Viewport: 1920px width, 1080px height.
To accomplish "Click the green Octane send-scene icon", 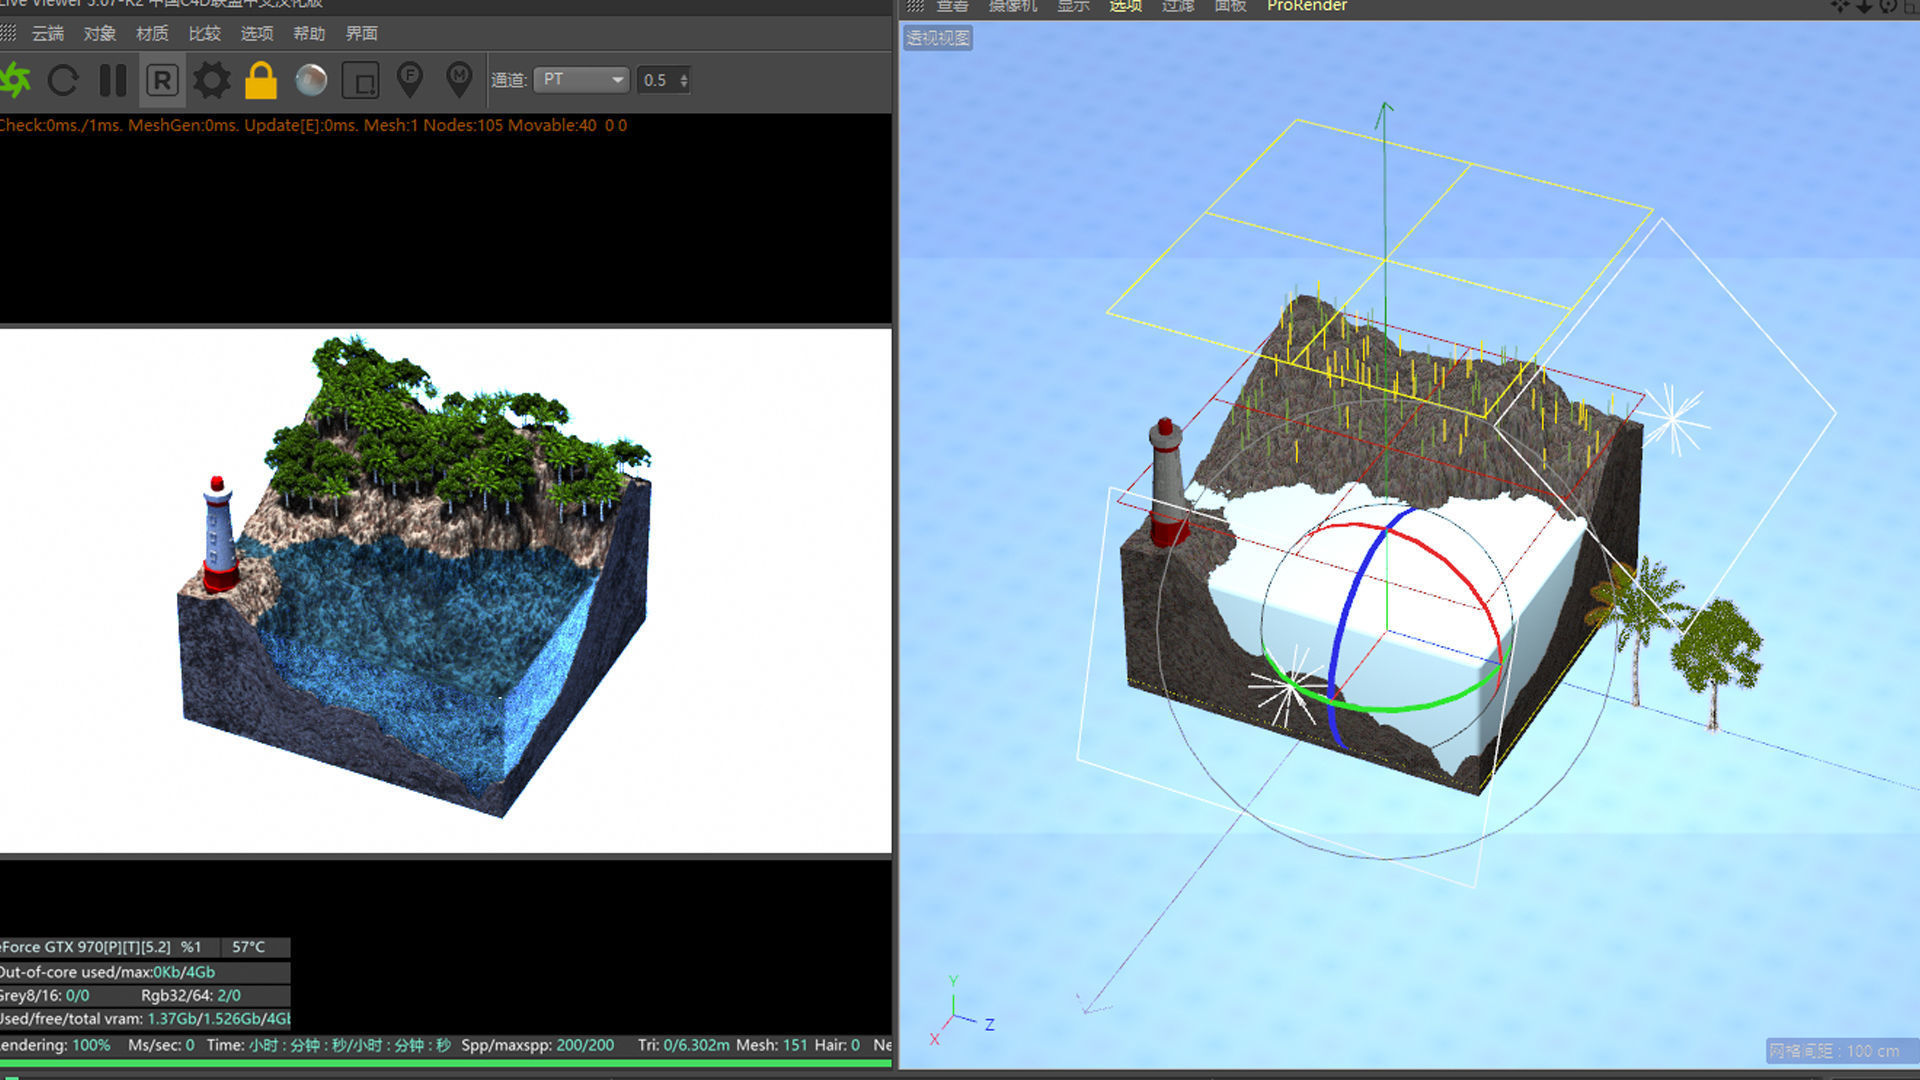I will point(14,80).
